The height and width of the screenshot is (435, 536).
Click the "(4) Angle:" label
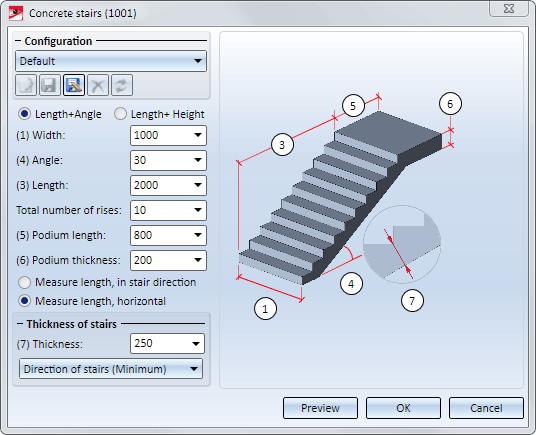[40, 160]
